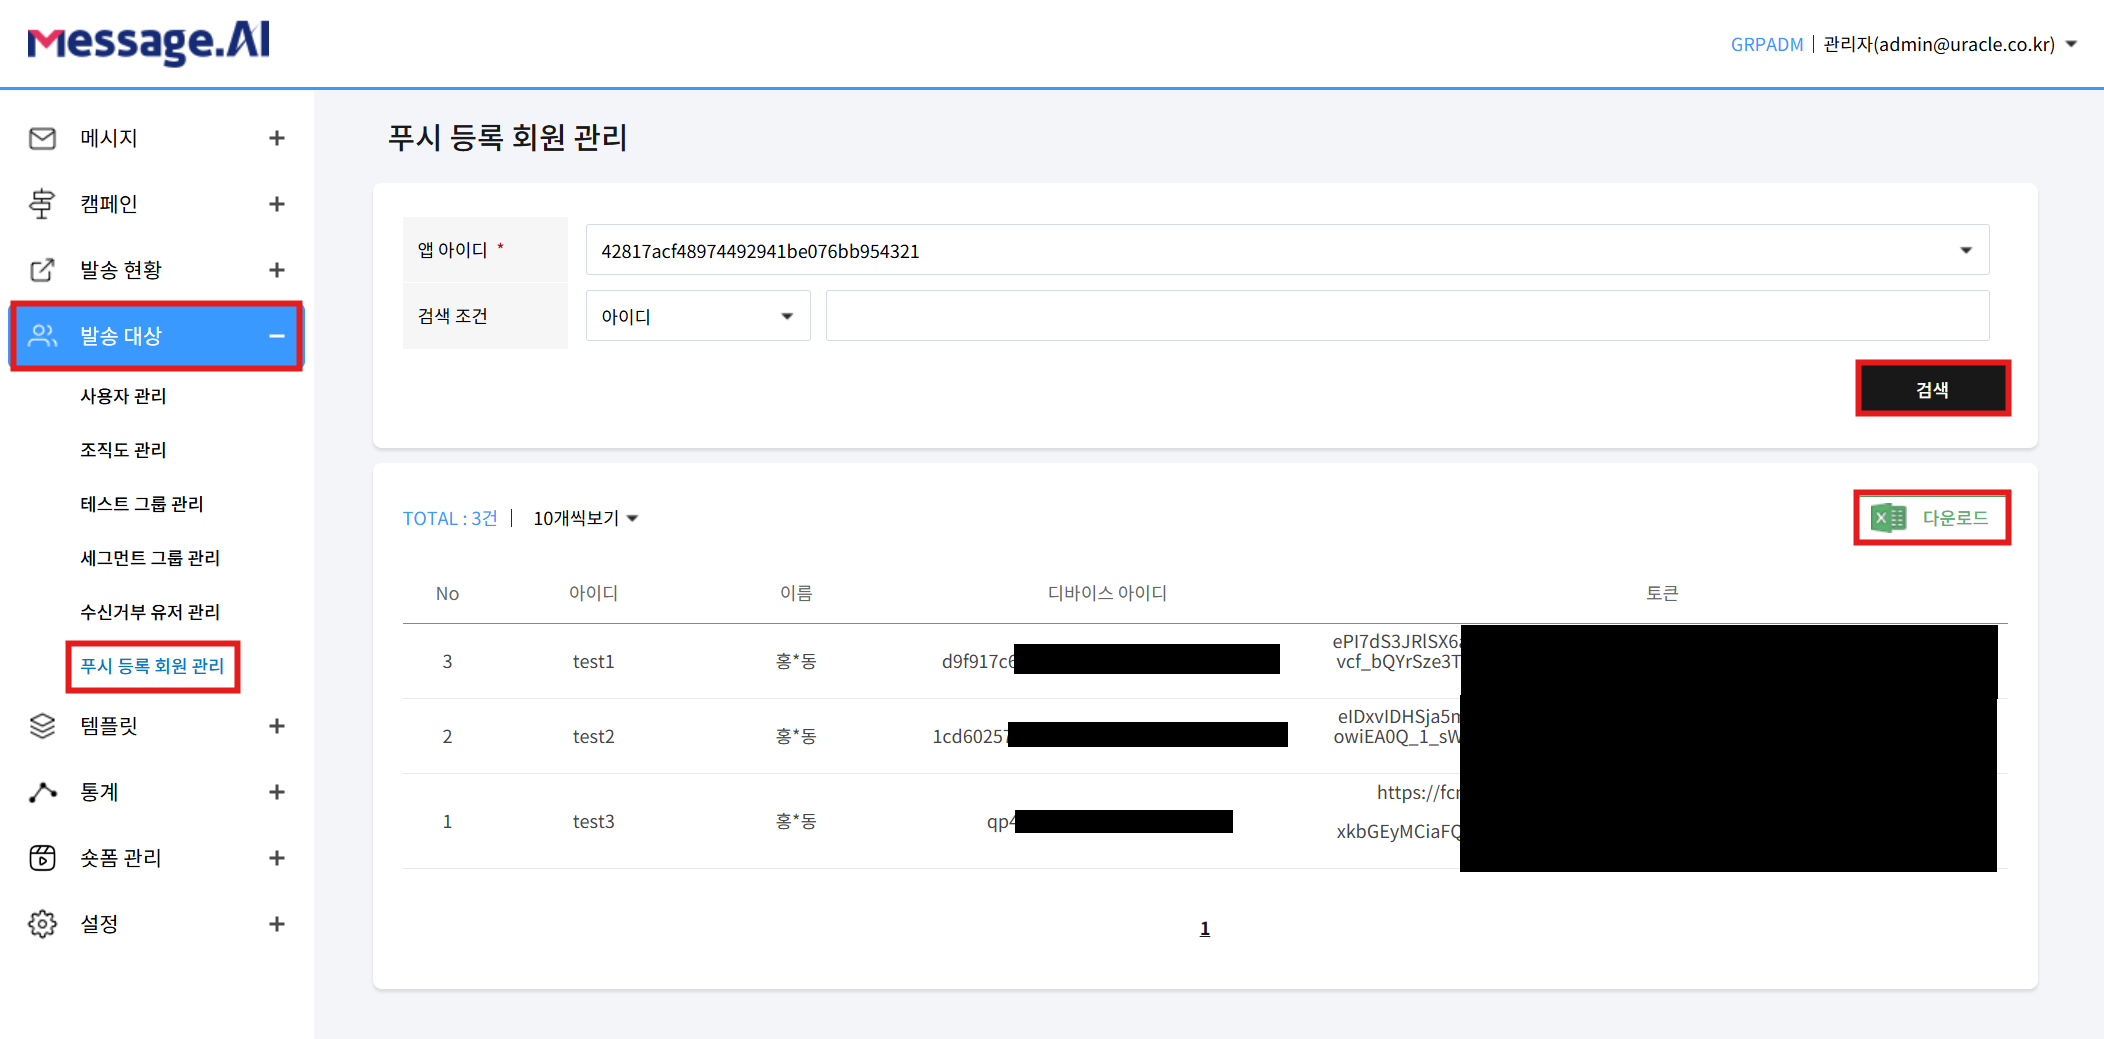The image size is (2104, 1039).
Task: Click the 검색 search button
Action: pyautogui.click(x=1932, y=388)
